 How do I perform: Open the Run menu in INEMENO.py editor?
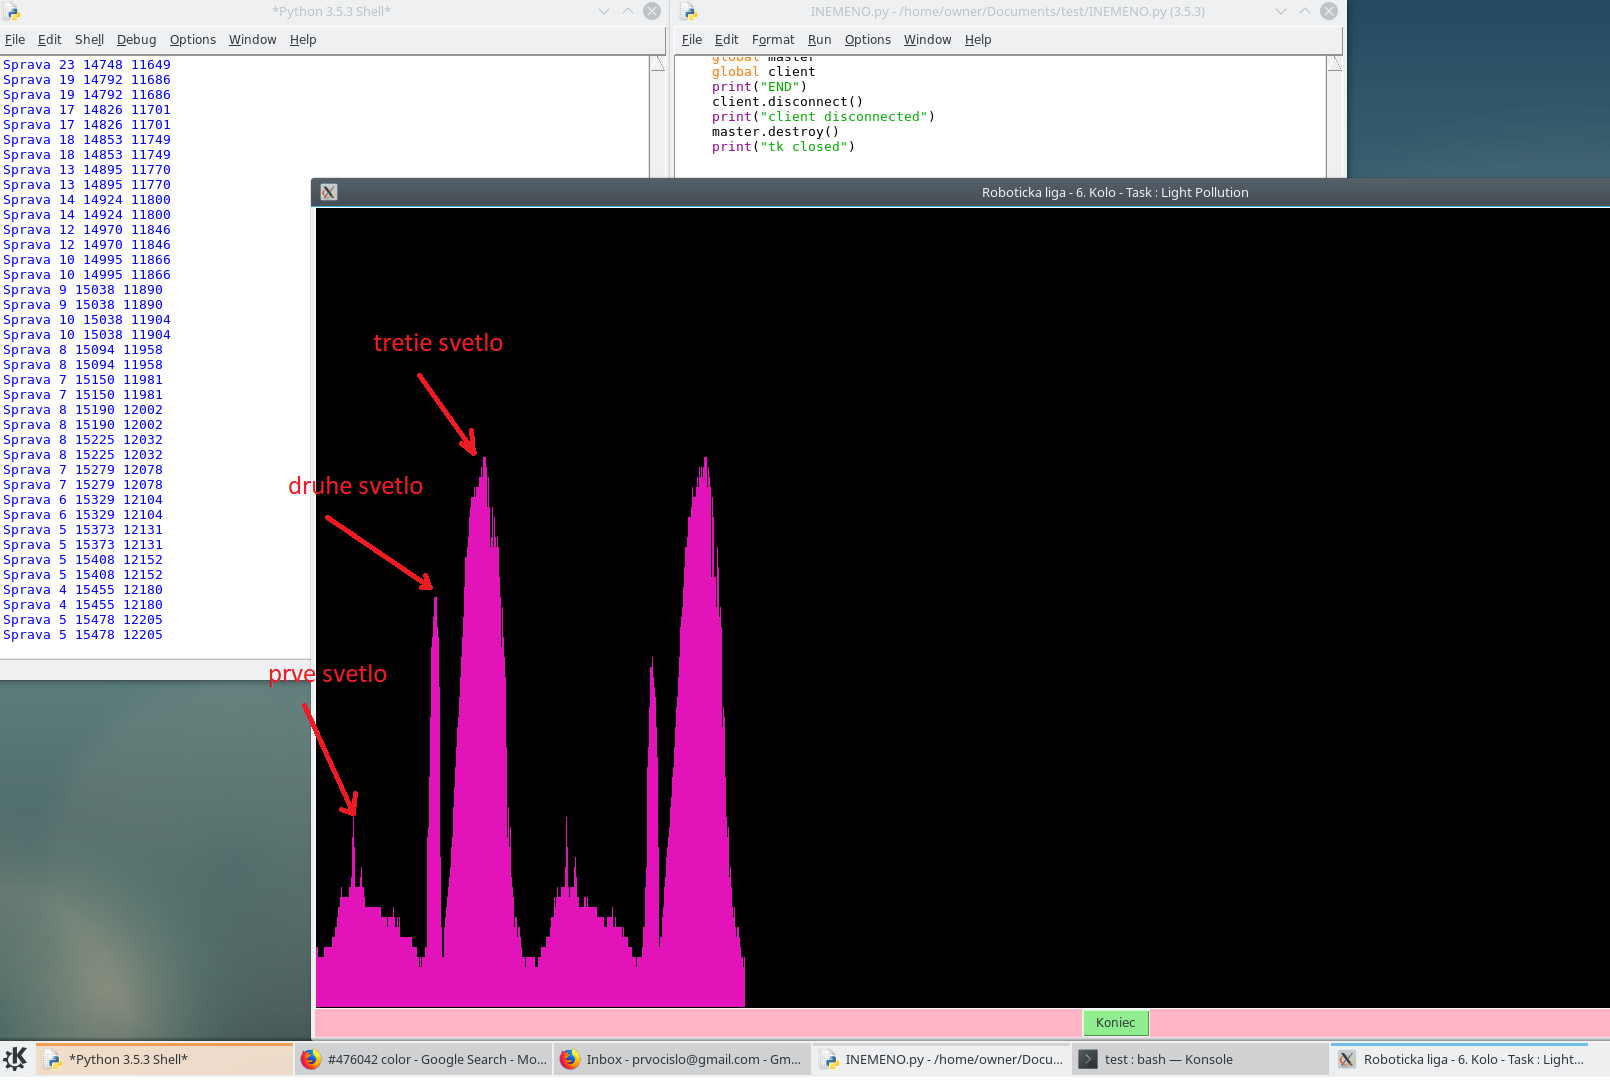pyautogui.click(x=819, y=40)
